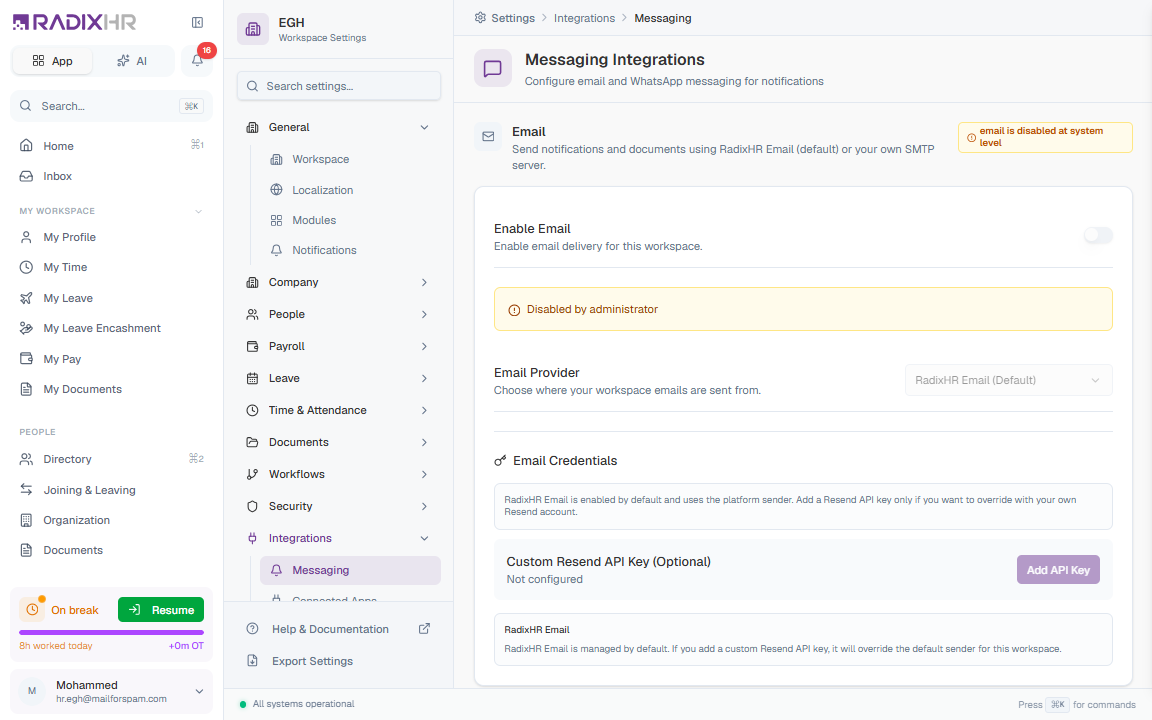The height and width of the screenshot is (720, 1152).
Task: Click the EGH workspace building icon
Action: (253, 29)
